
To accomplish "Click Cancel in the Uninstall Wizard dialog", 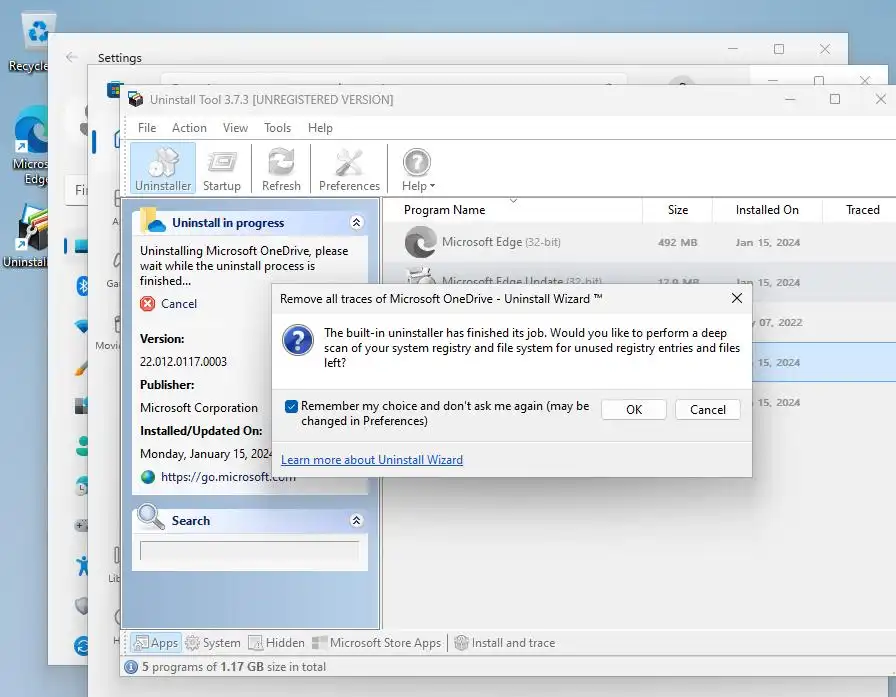I will tap(707, 410).
